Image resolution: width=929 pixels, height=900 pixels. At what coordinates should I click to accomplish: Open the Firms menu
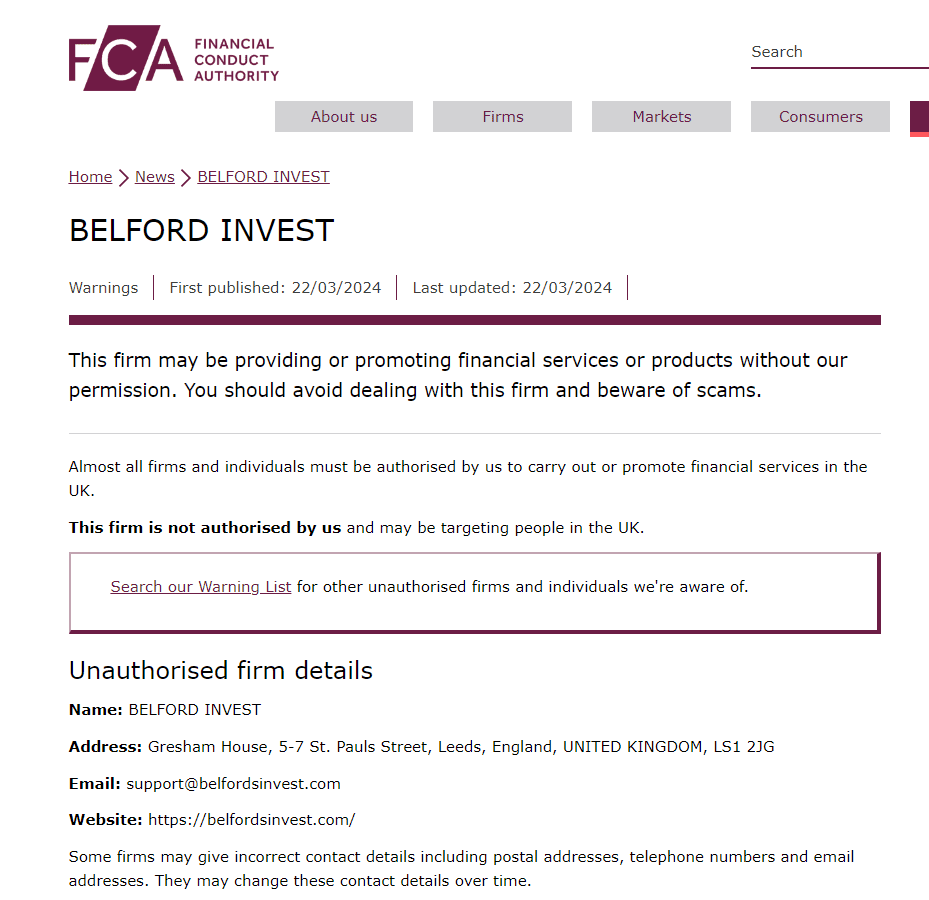(x=502, y=117)
